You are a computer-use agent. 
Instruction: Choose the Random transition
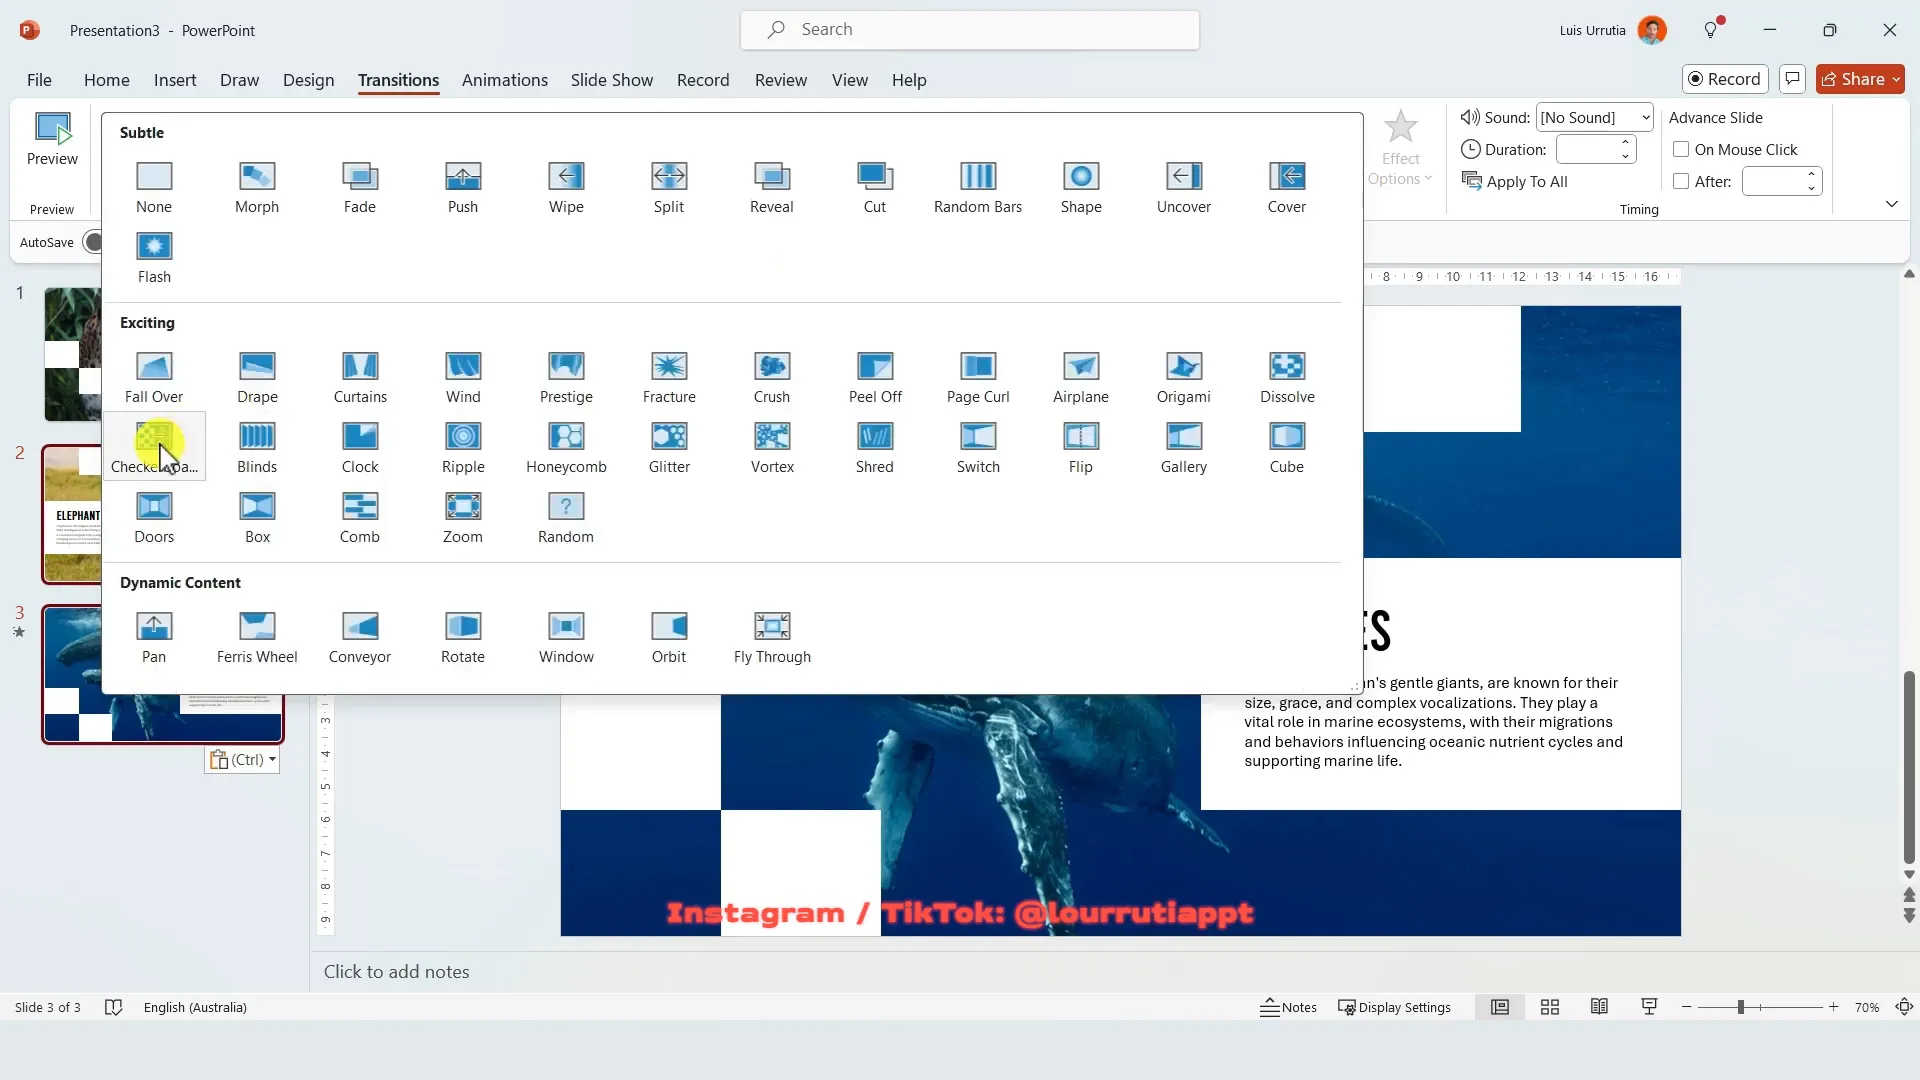click(x=566, y=517)
